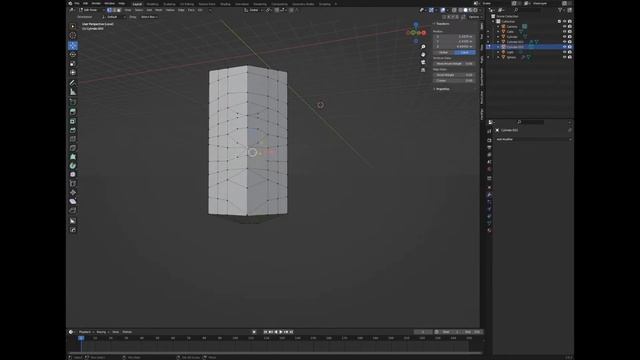640x360 pixels.
Task: Hide Light with its eye icon
Action: [564, 52]
